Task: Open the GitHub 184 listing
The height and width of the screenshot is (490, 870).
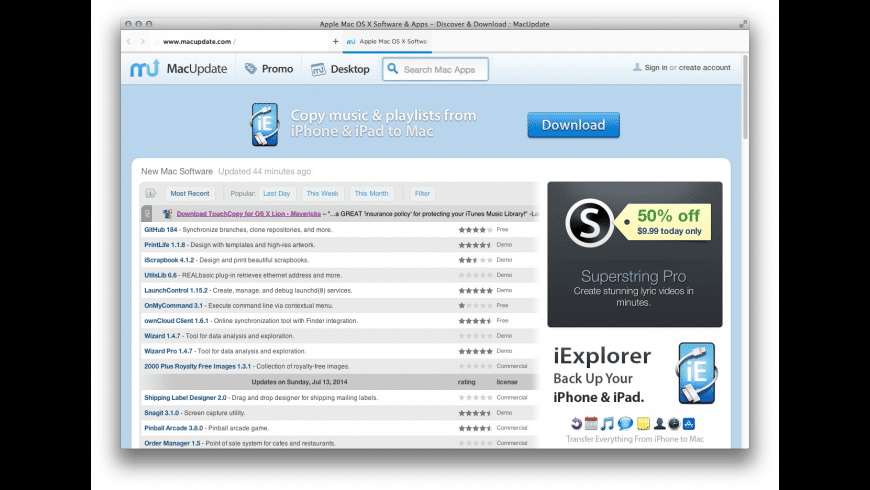Action: (x=161, y=229)
